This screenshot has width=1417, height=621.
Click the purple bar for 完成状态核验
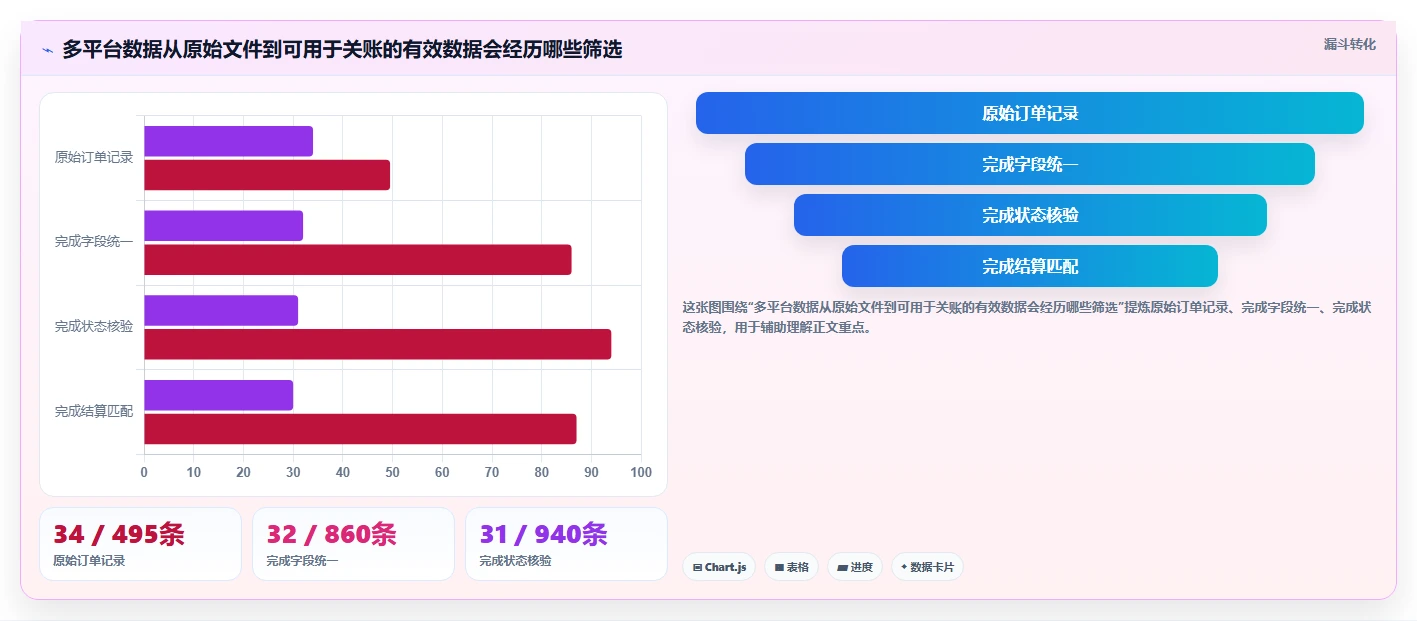coord(221,310)
